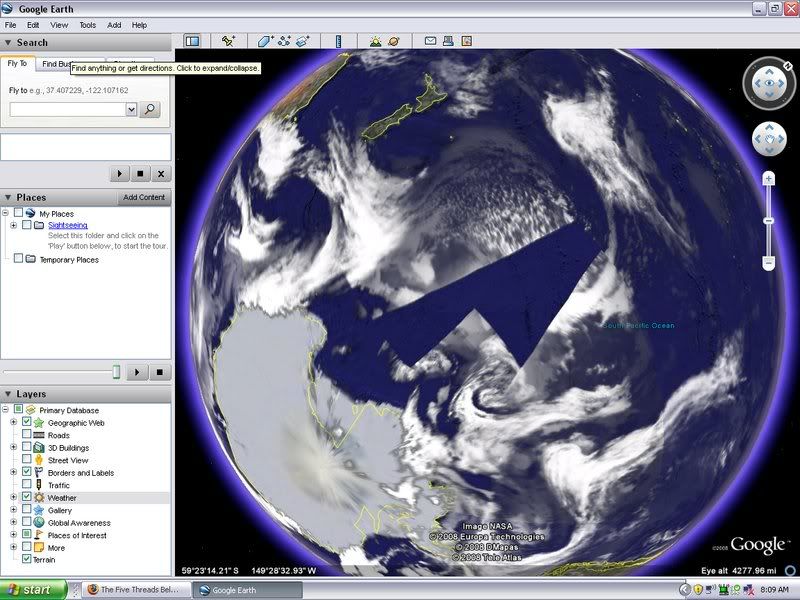Click the Places tour time slider handle

pyautogui.click(x=116, y=372)
